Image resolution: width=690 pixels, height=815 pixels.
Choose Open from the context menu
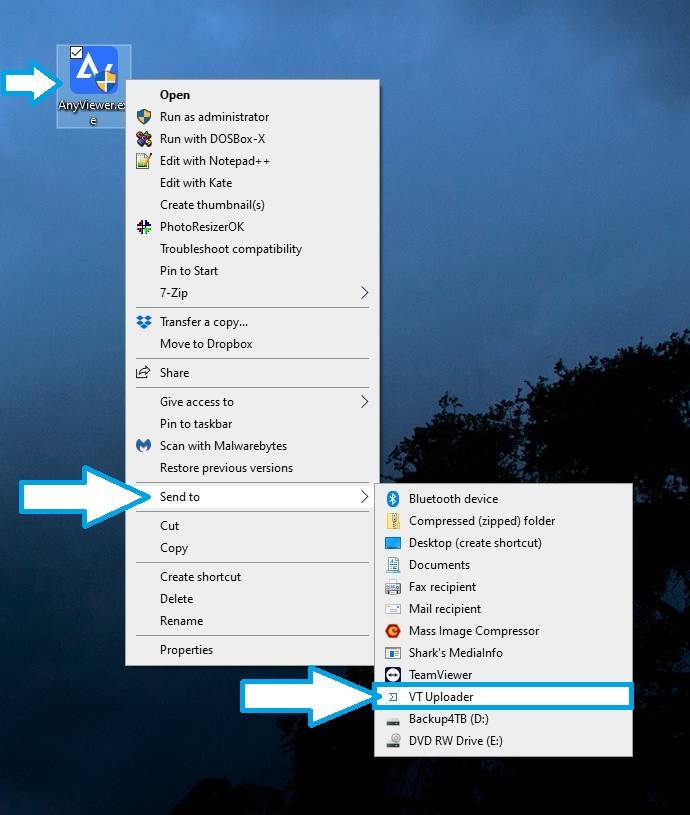(x=253, y=95)
